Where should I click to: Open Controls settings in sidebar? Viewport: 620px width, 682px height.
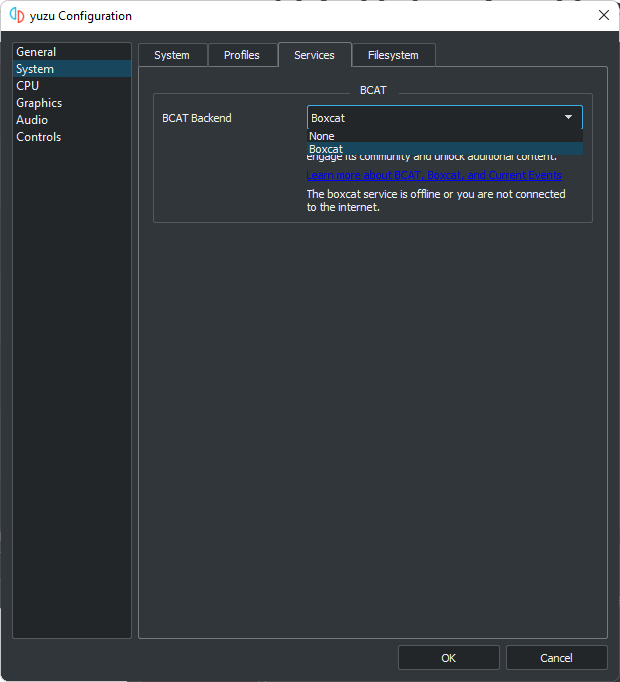click(72, 137)
